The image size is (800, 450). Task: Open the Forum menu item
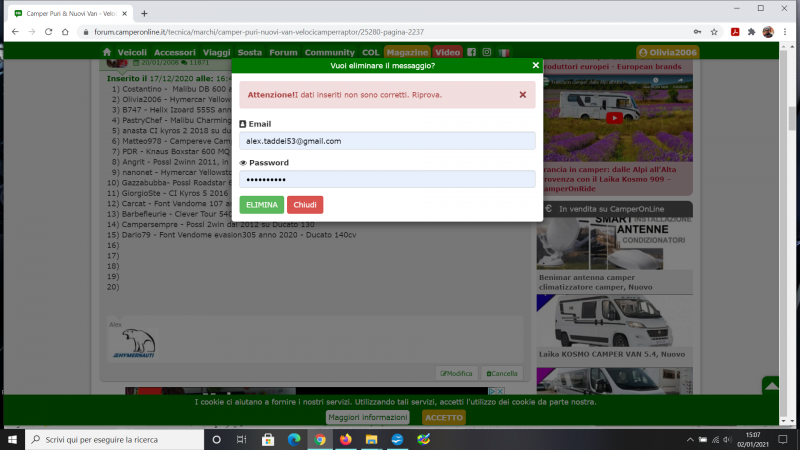pyautogui.click(x=283, y=52)
